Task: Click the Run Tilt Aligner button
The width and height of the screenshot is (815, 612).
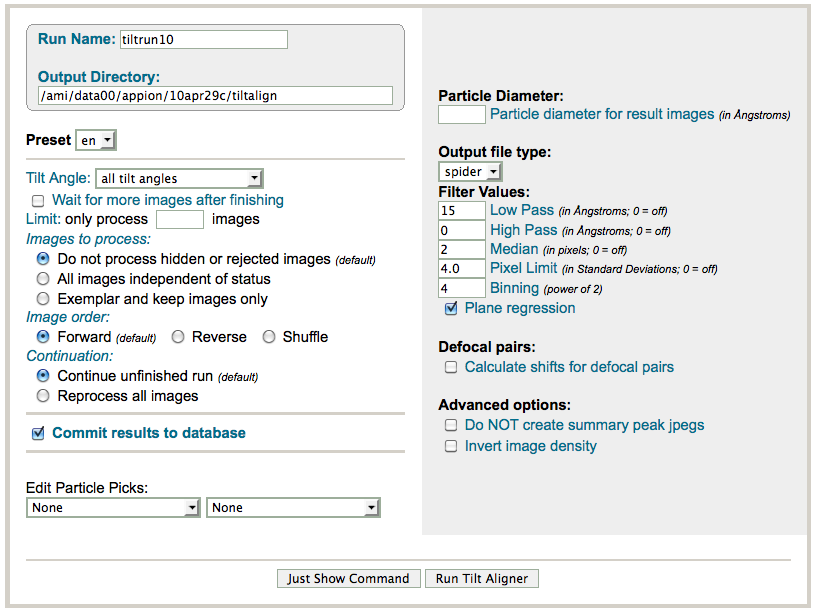Action: click(482, 578)
